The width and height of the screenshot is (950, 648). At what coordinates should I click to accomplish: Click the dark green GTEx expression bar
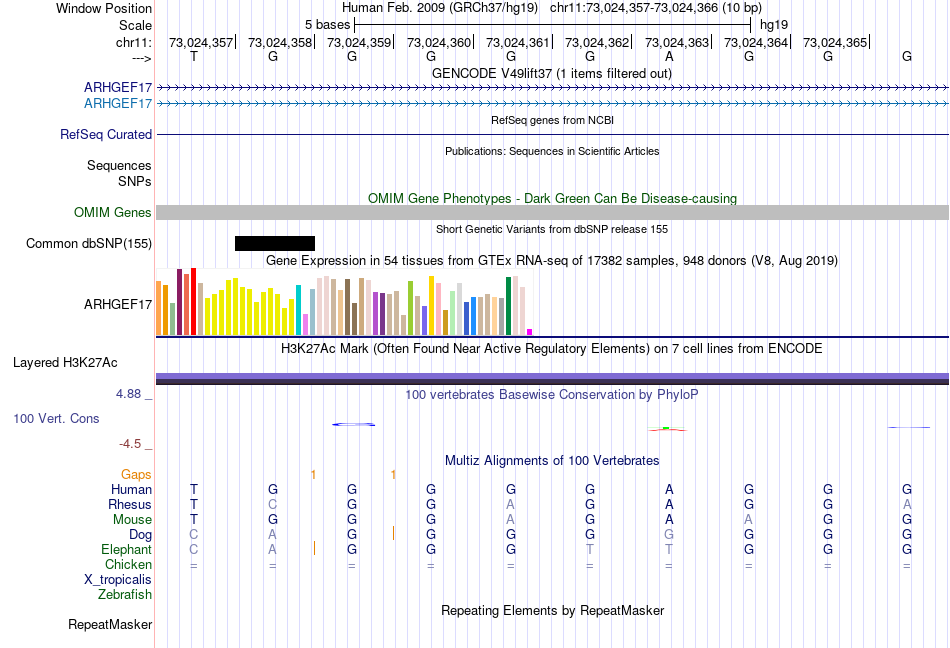coord(508,306)
